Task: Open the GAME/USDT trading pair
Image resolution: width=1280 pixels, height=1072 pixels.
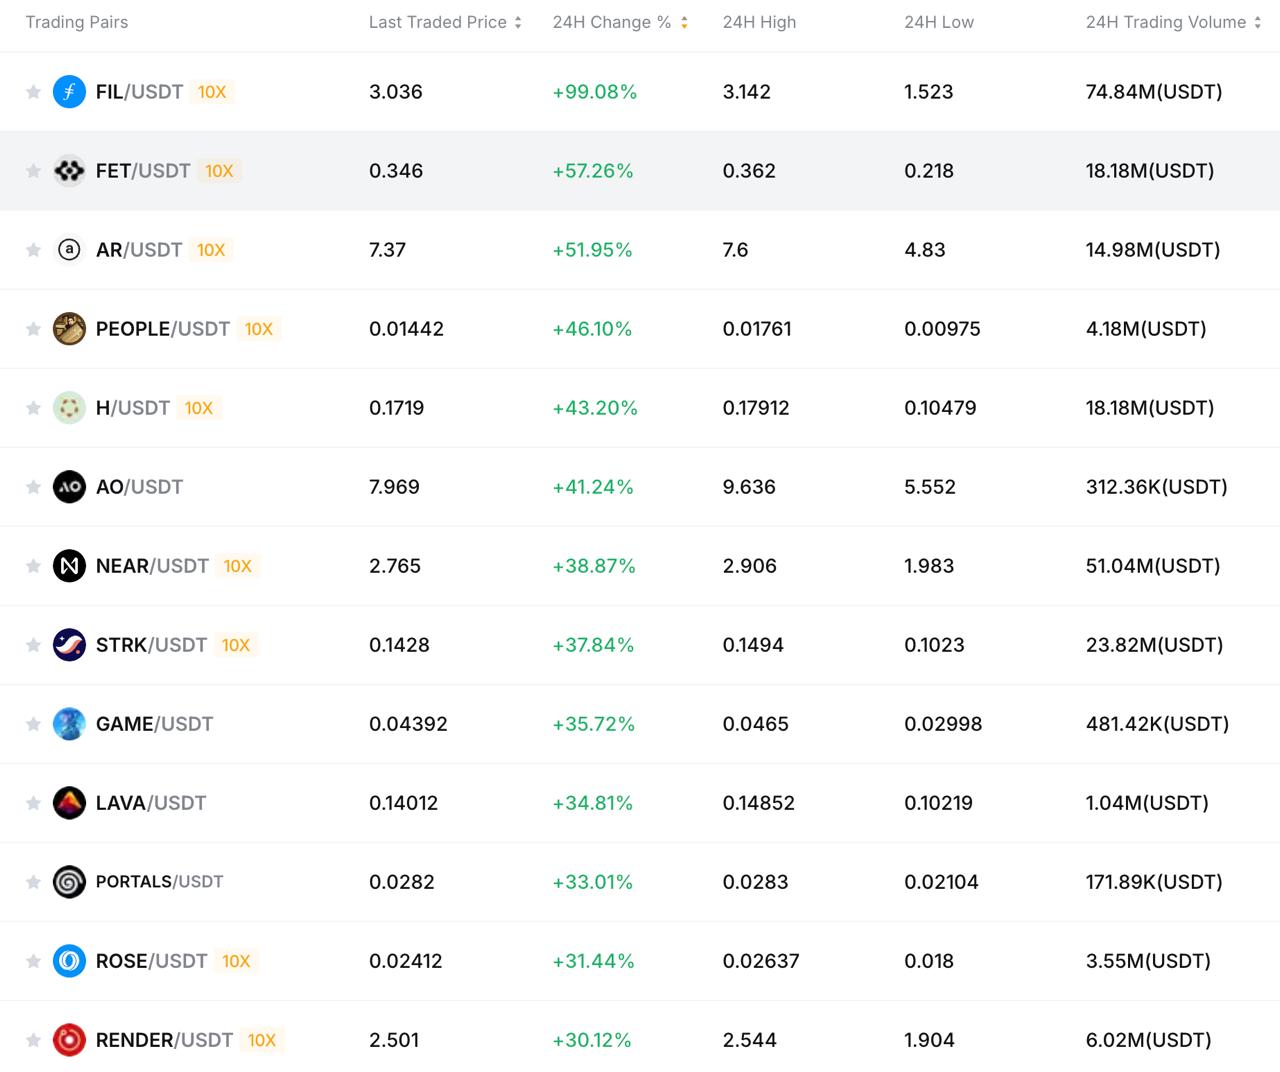Action: 154,724
